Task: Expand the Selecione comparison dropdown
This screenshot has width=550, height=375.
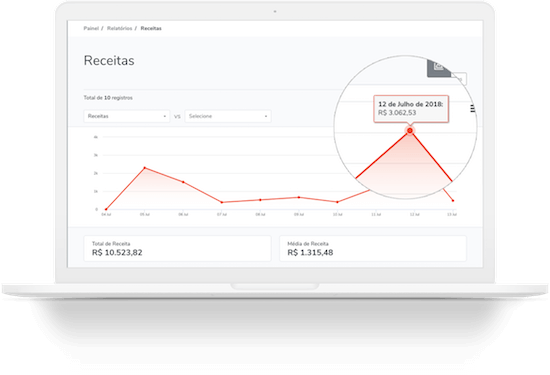Action: (x=228, y=116)
